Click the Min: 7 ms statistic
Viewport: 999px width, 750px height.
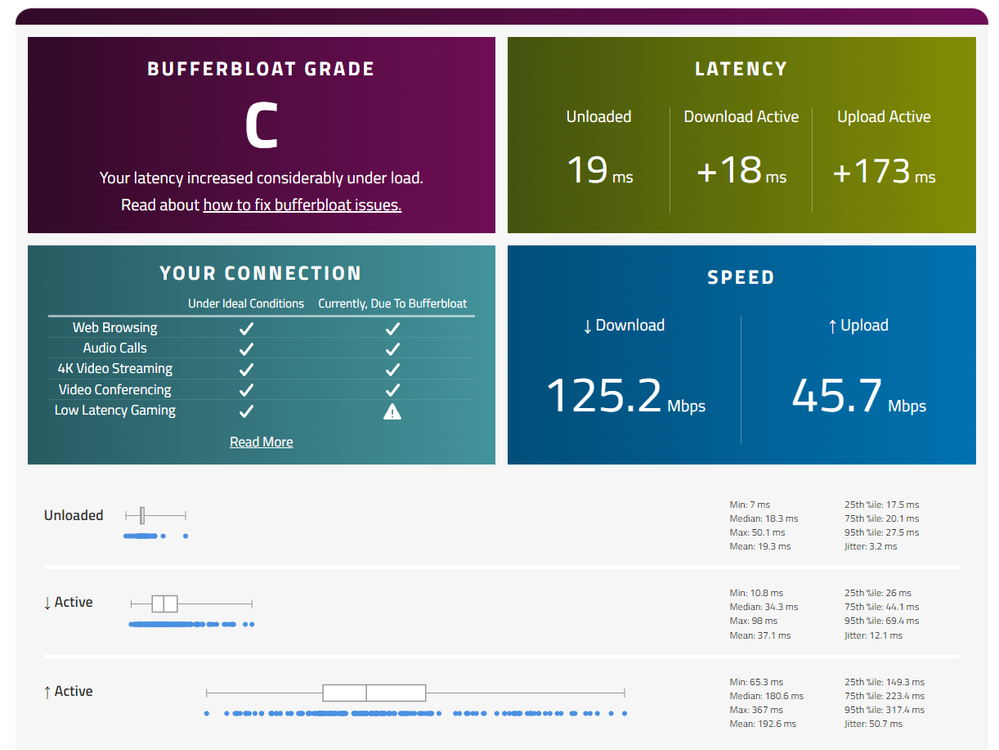[750, 505]
